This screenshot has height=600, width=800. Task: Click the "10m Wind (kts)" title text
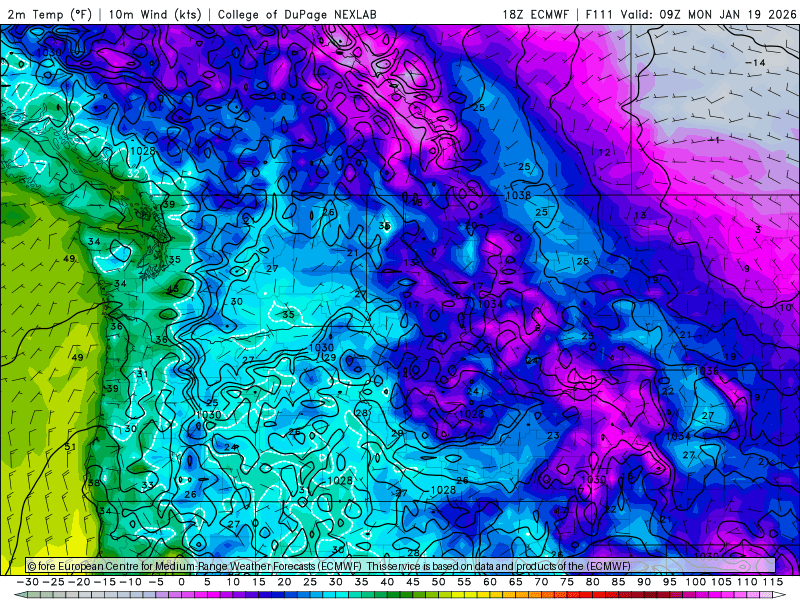155,14
